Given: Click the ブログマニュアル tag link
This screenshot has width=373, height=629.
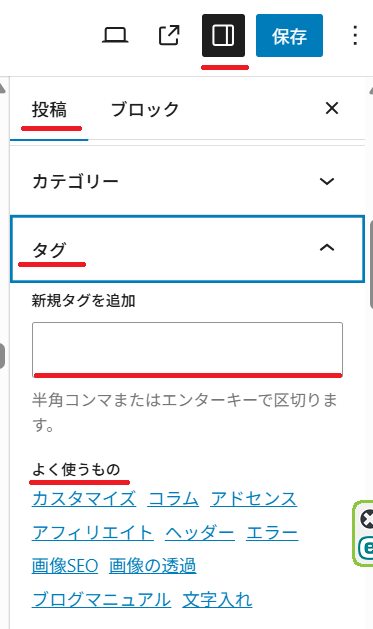Looking at the screenshot, I should [101, 600].
